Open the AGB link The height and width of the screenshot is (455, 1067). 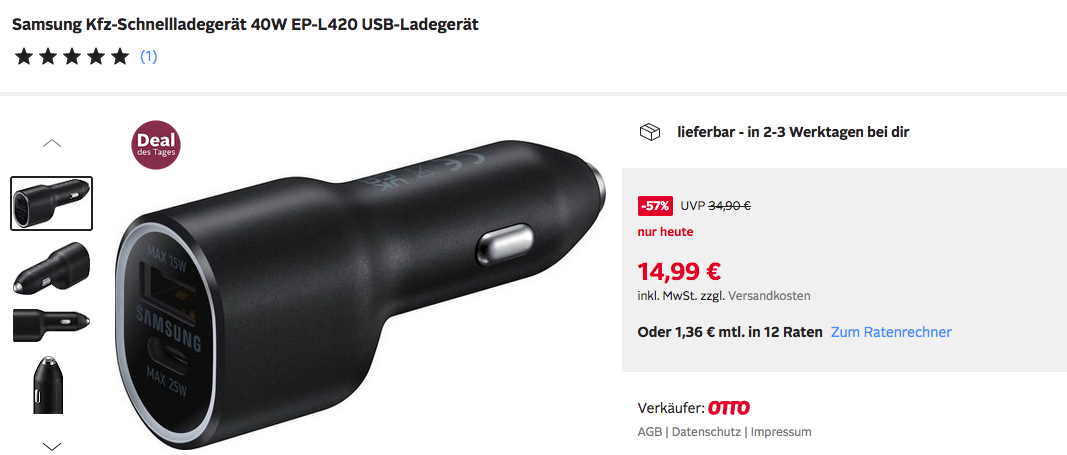649,432
